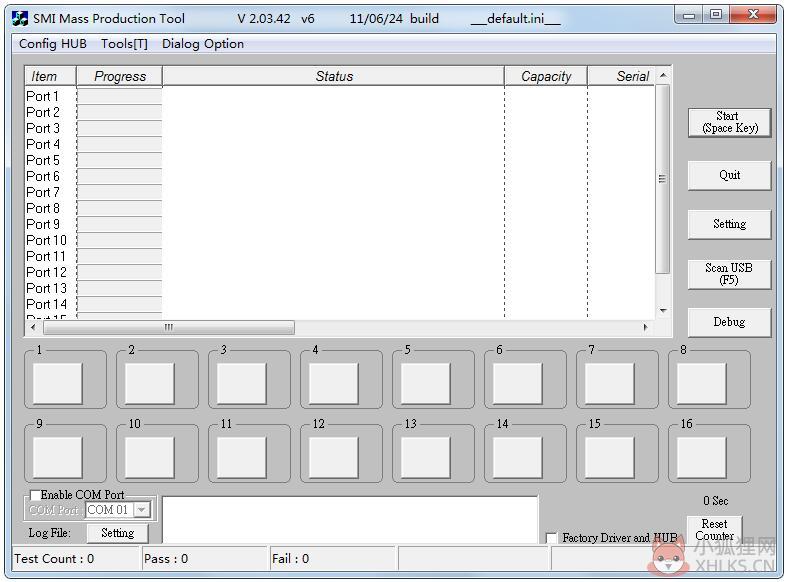Viewport: 786px width, 582px height.
Task: Enable the COM Port checkbox
Action: pos(36,495)
